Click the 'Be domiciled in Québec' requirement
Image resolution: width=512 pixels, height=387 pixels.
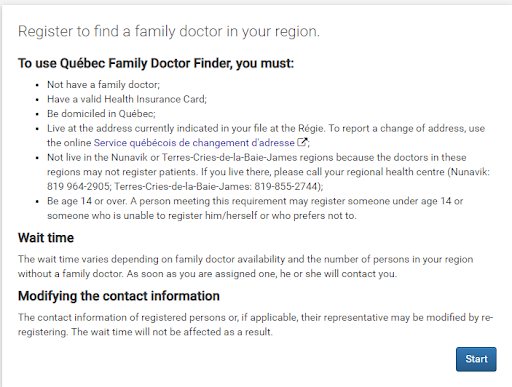point(101,114)
